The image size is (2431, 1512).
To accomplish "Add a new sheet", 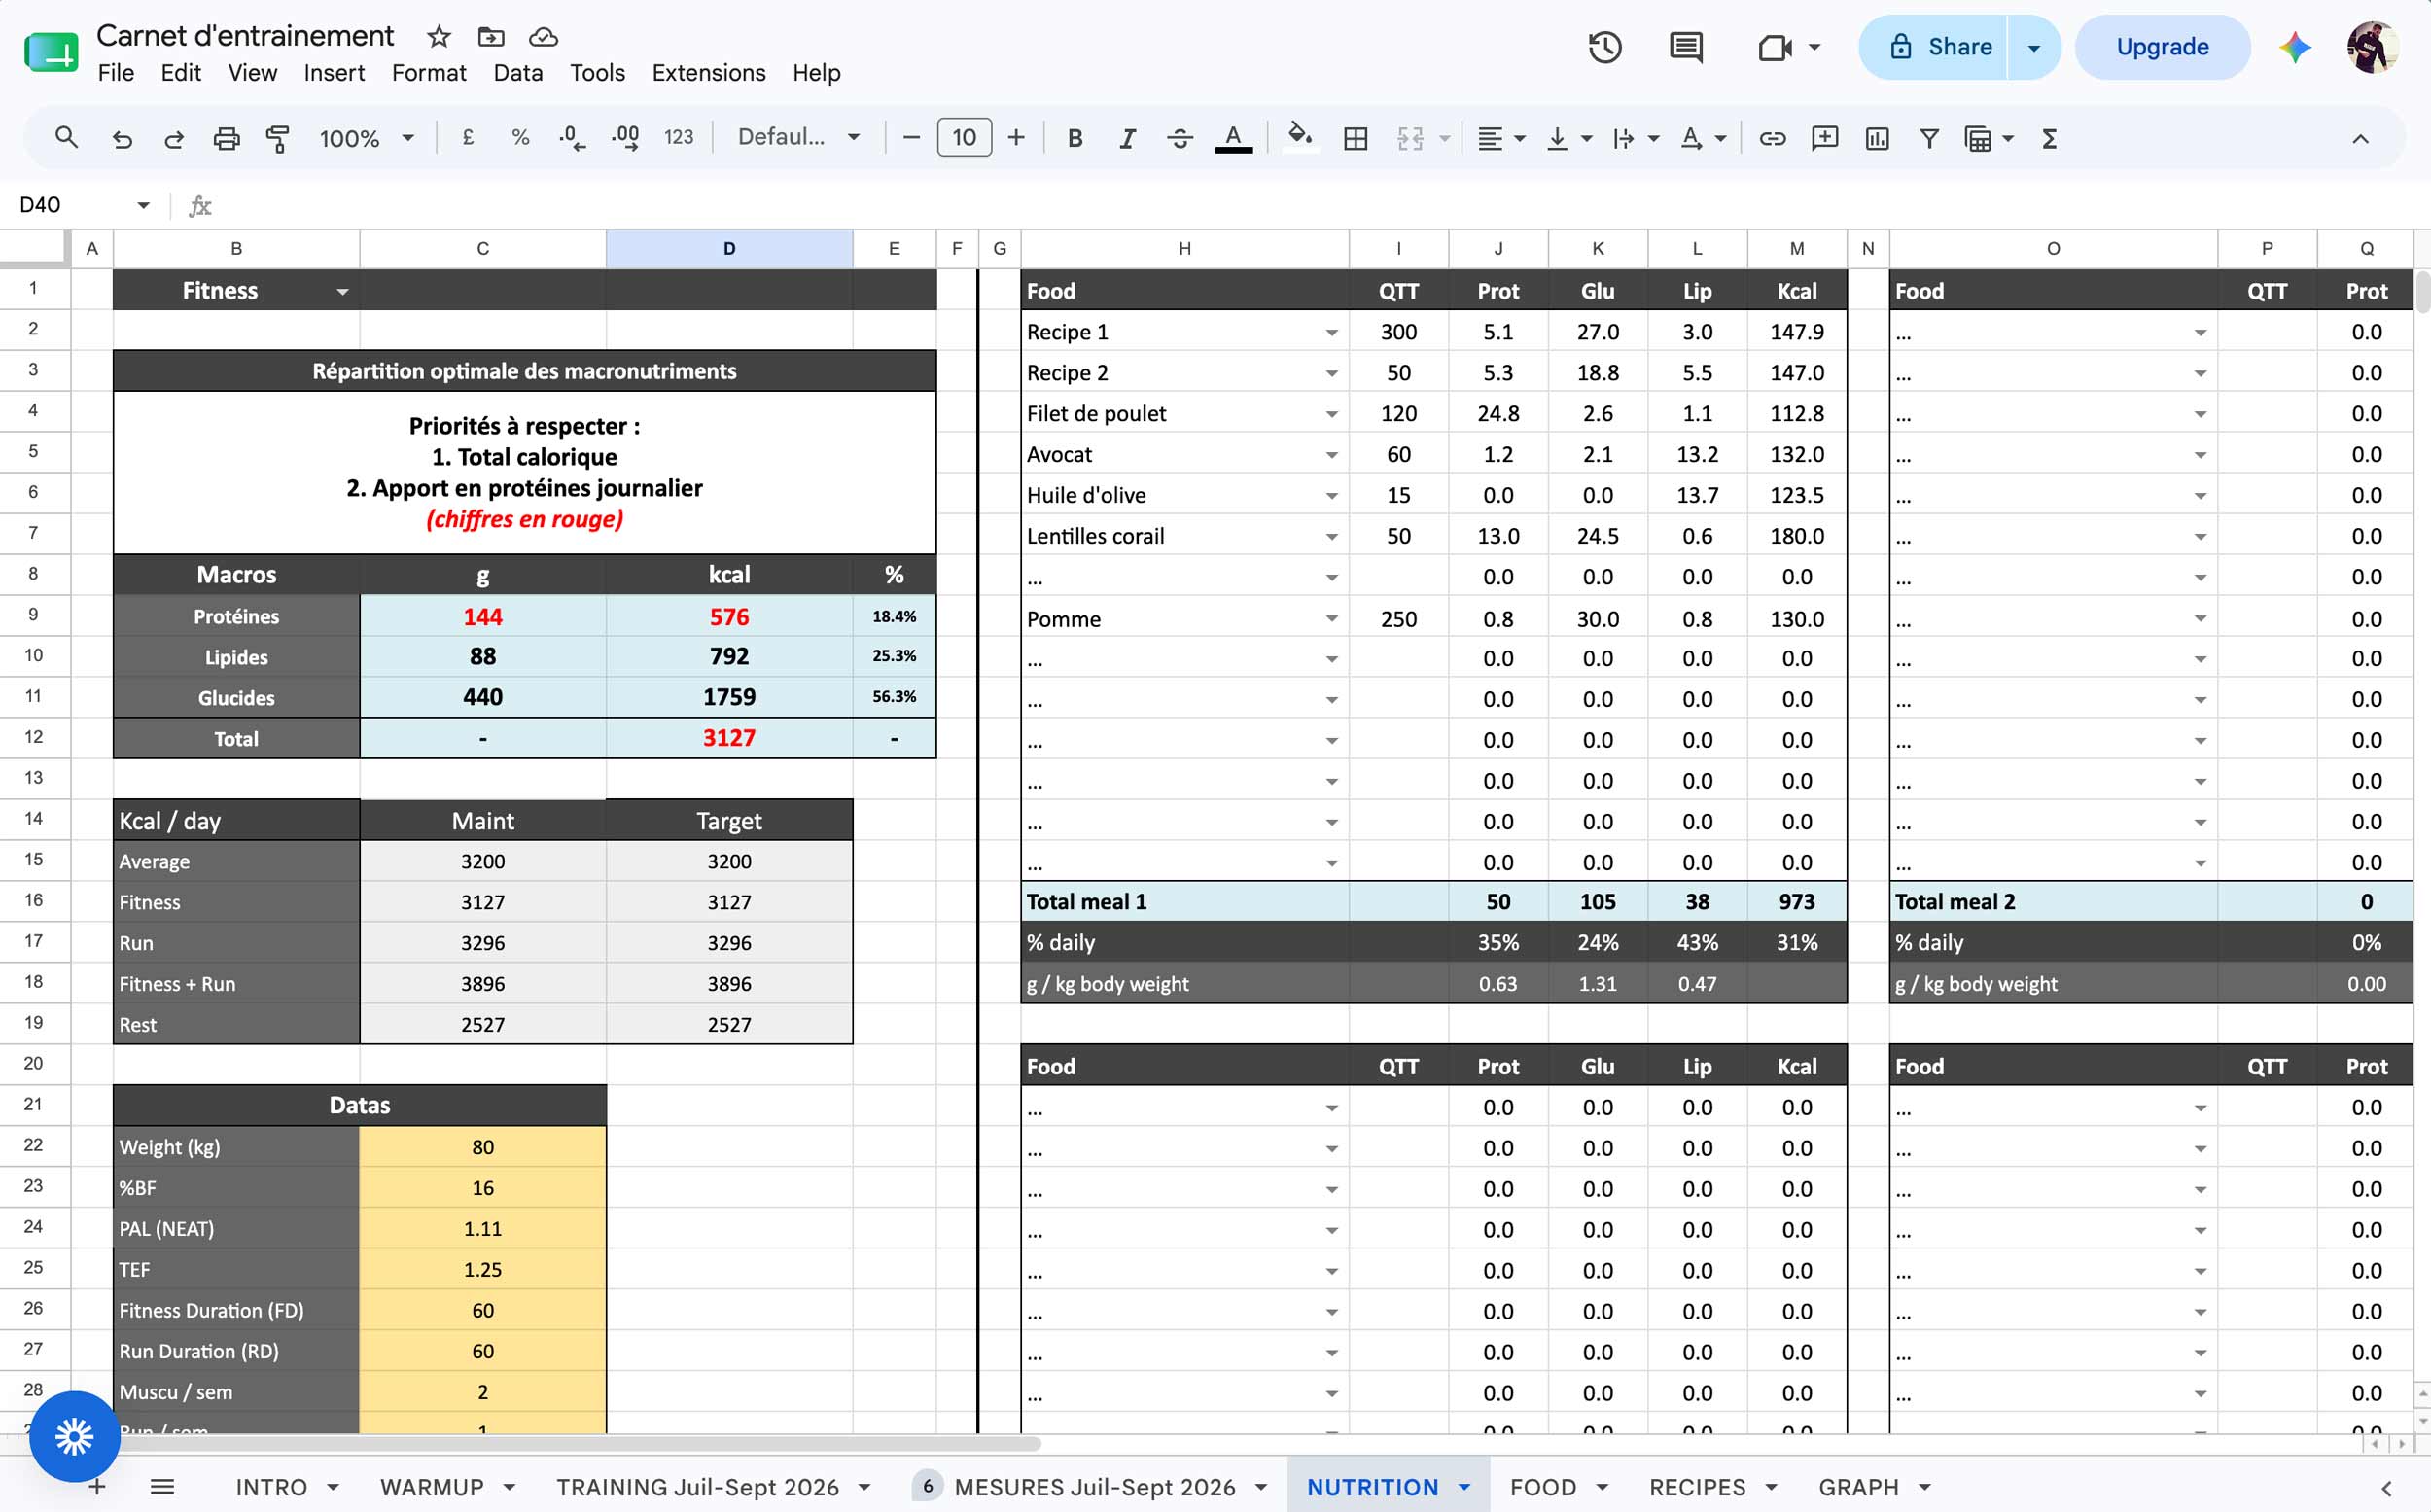I will coord(98,1487).
